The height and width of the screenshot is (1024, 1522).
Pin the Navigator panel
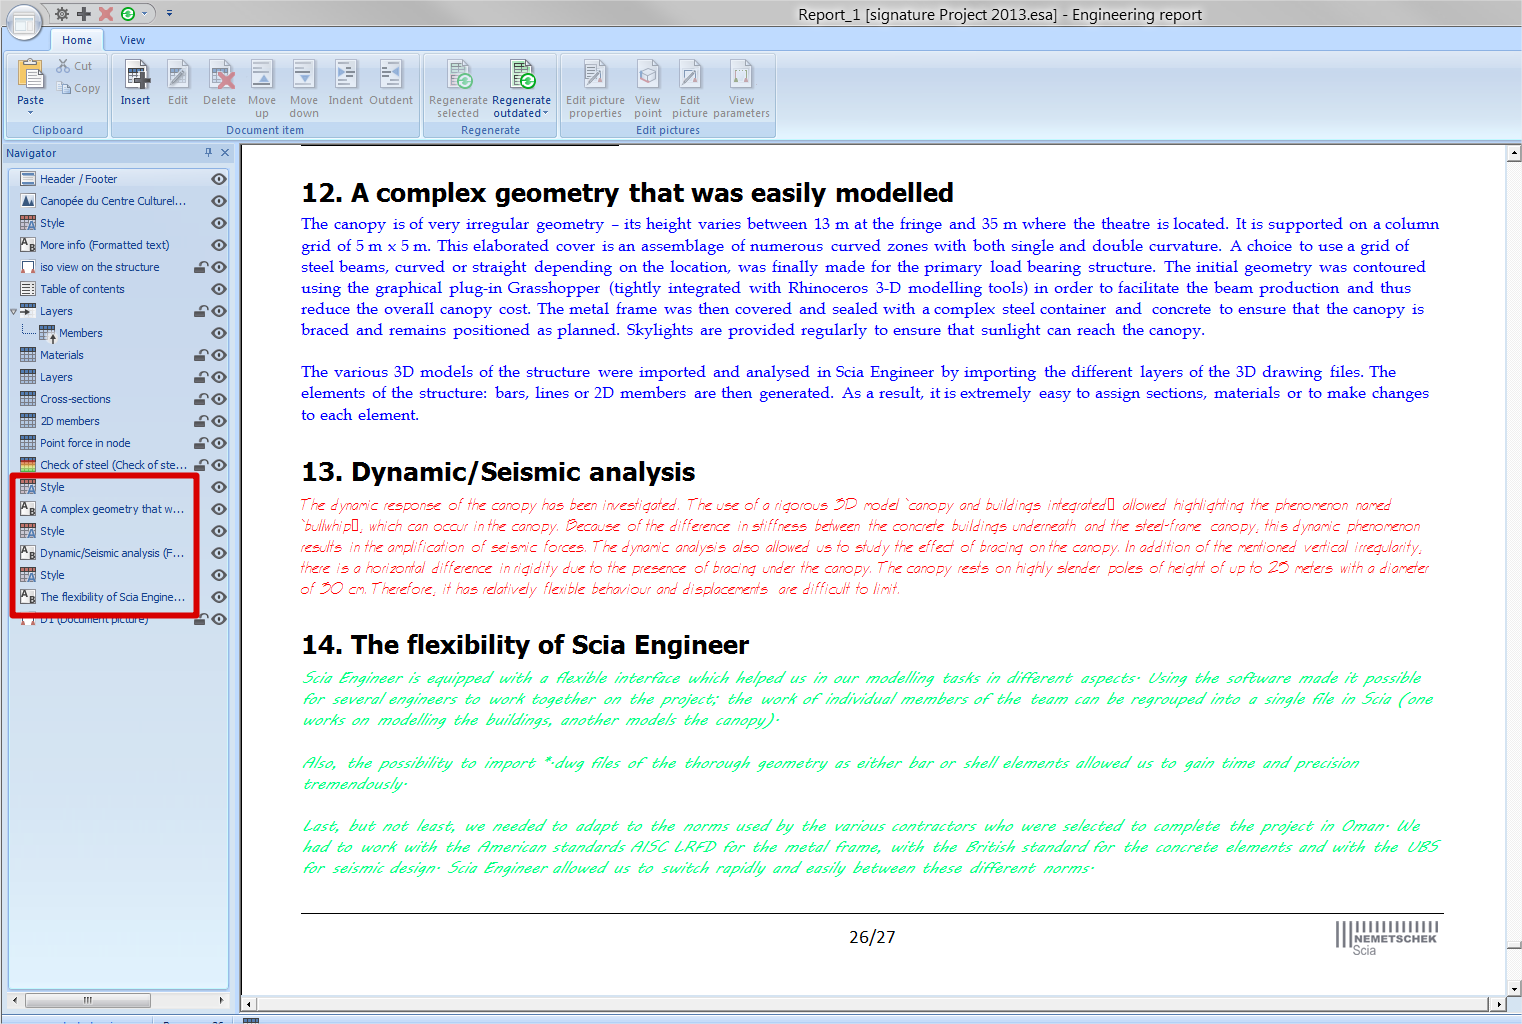pos(208,153)
